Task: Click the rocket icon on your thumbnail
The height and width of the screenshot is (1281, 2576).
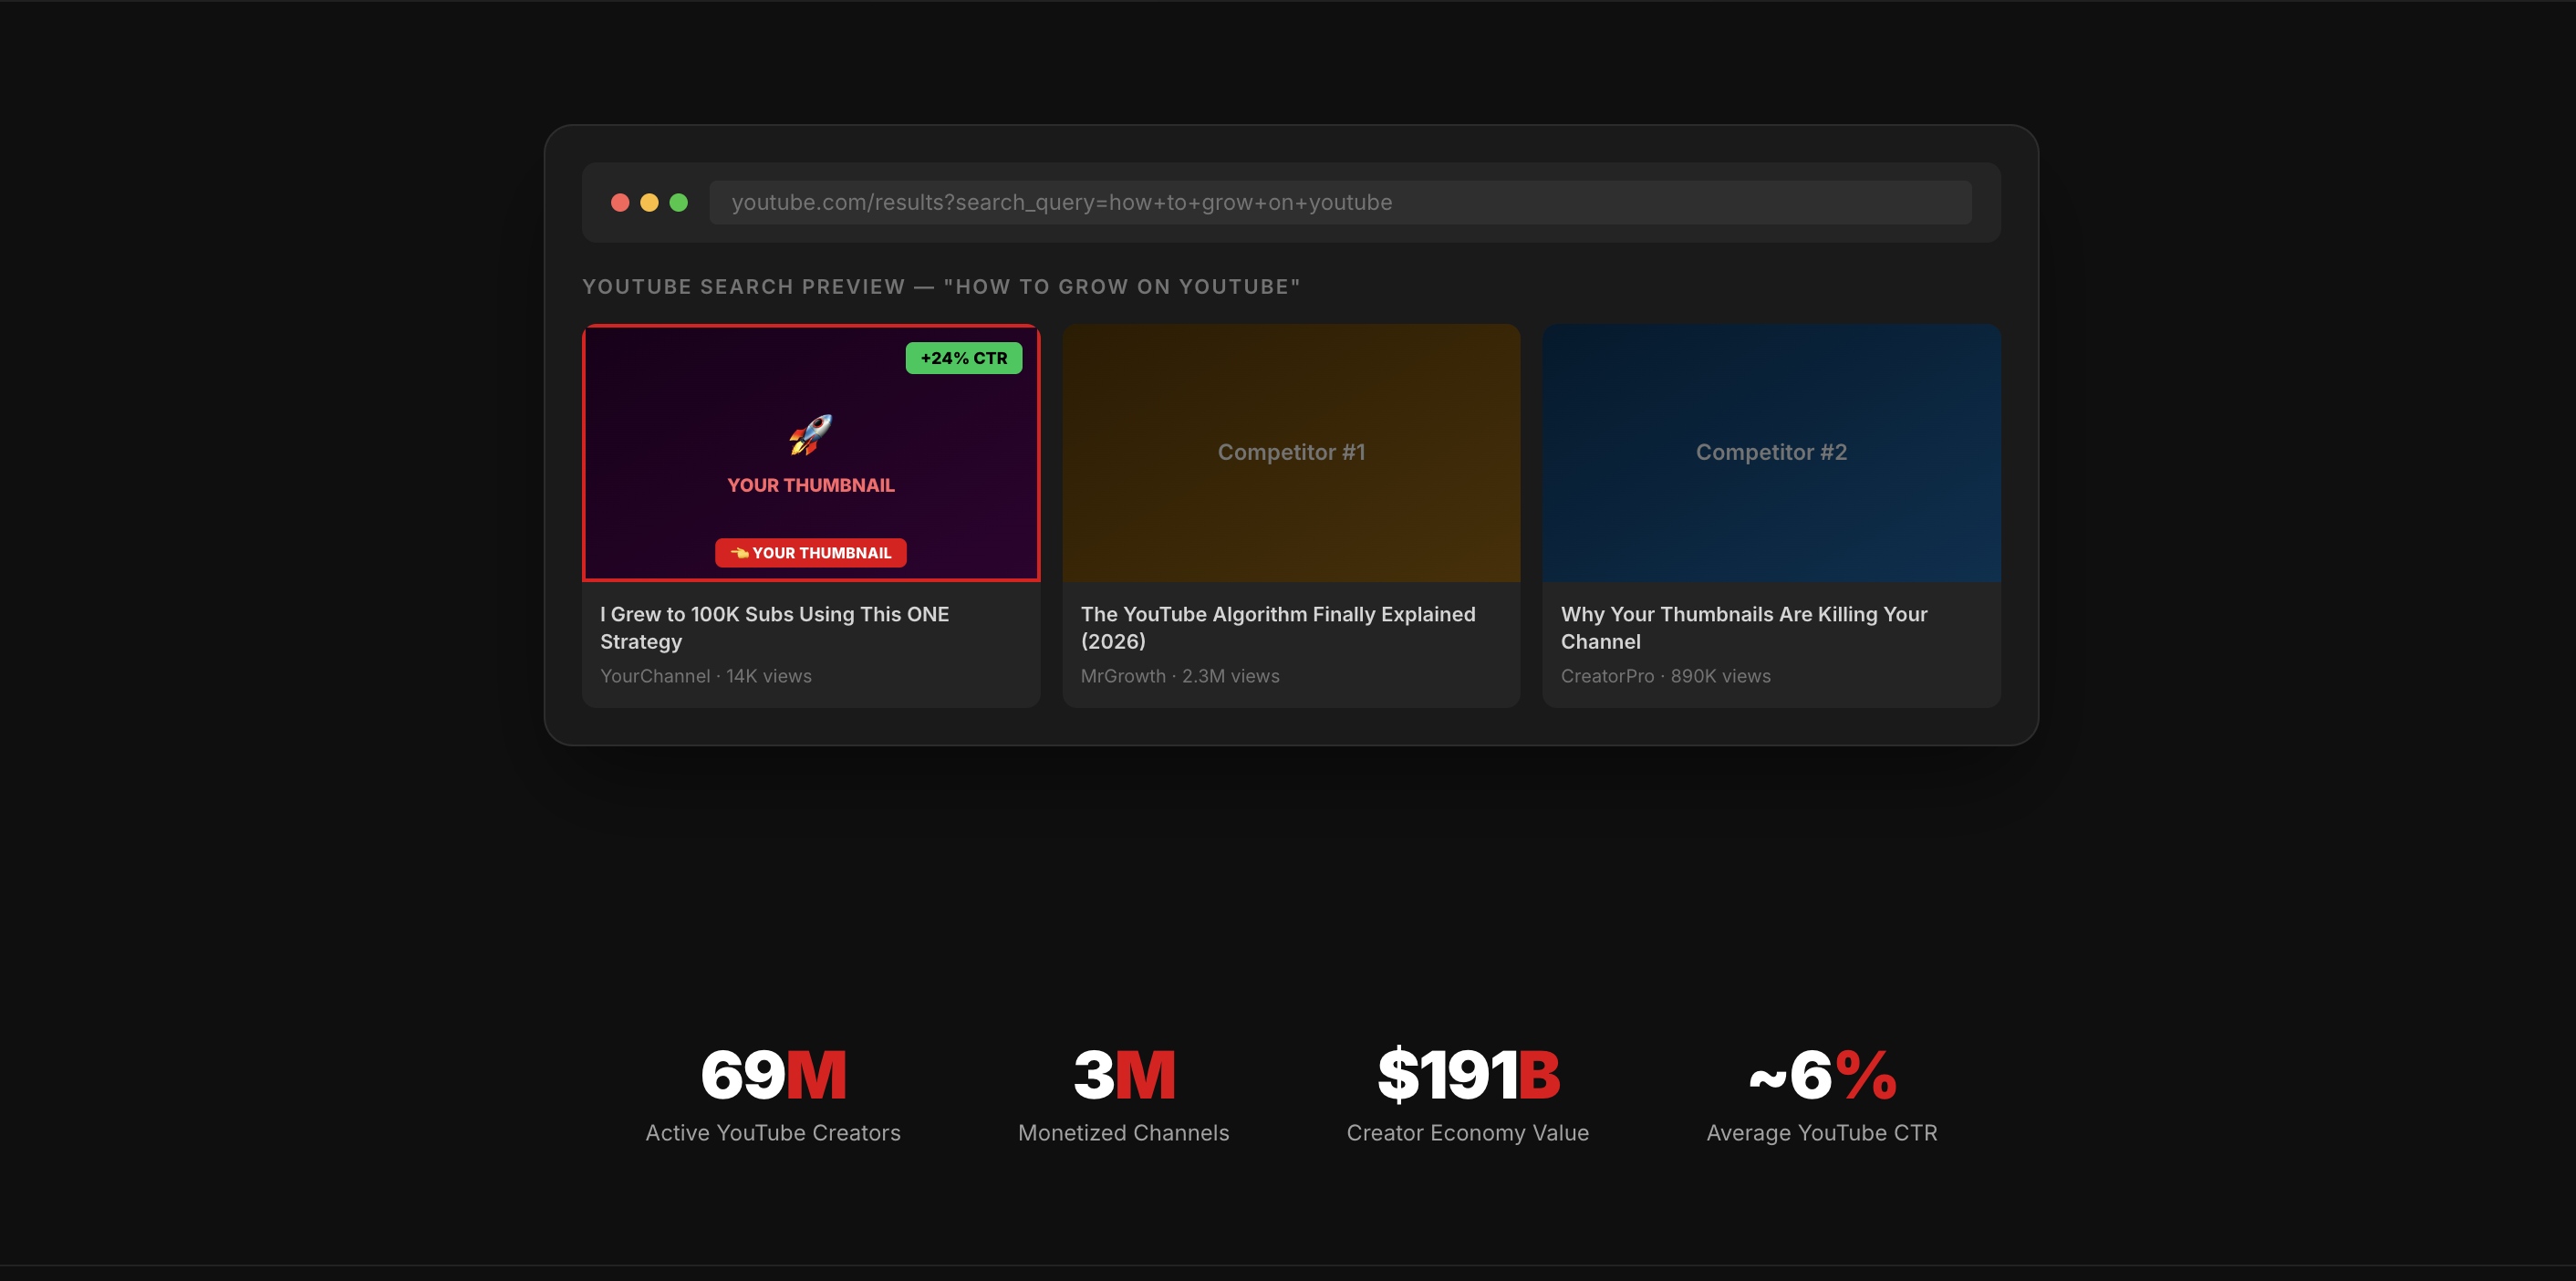Action: click(x=810, y=434)
